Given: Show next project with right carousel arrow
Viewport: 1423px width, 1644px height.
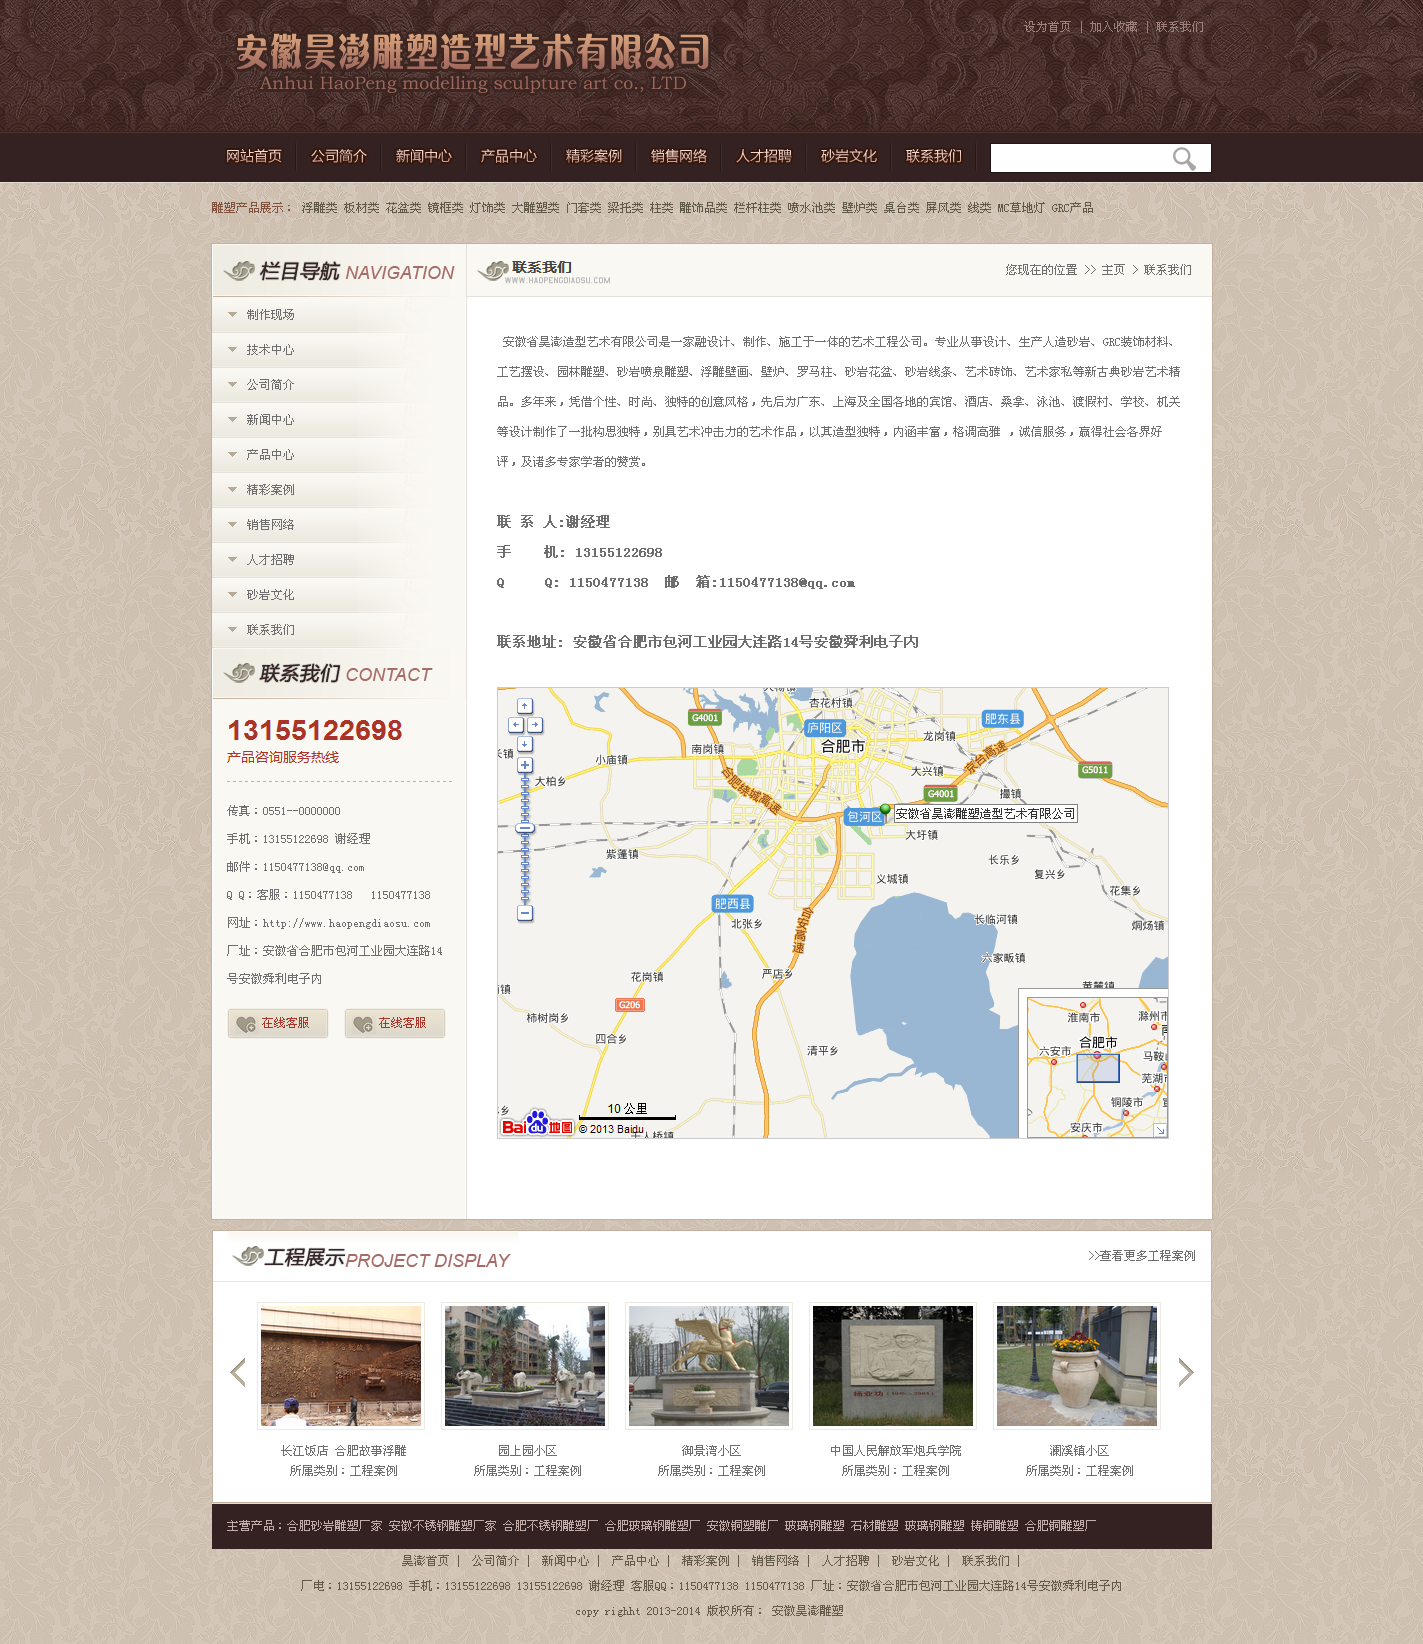Looking at the screenshot, I should [1185, 1372].
